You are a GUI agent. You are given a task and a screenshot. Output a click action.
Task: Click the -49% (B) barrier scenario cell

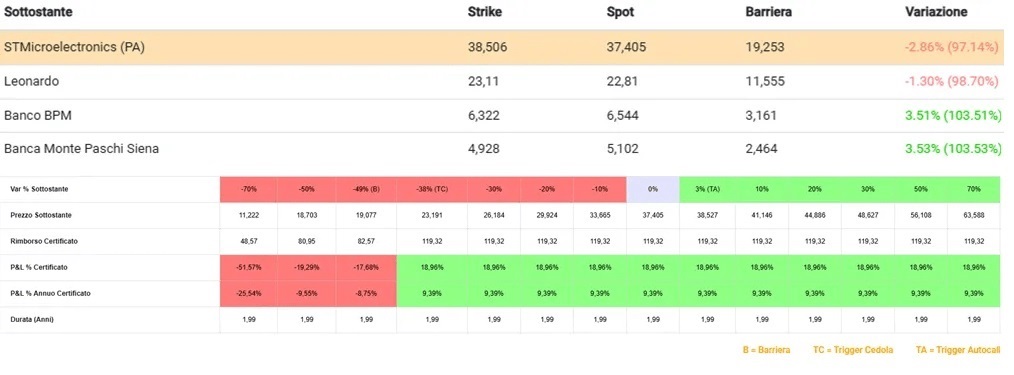tap(366, 189)
